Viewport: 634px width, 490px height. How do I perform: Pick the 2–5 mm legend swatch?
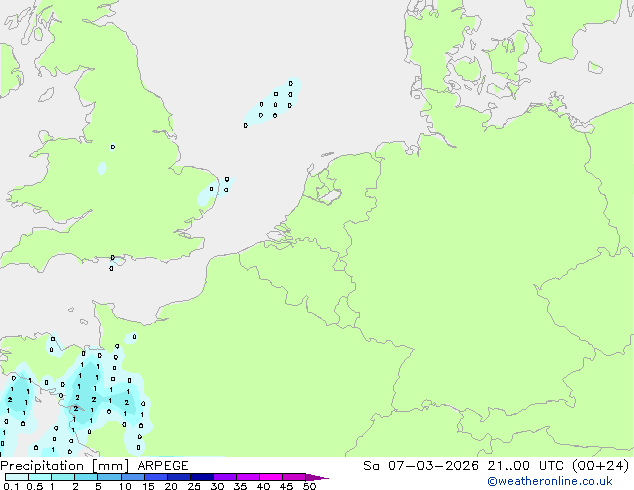click(86, 477)
